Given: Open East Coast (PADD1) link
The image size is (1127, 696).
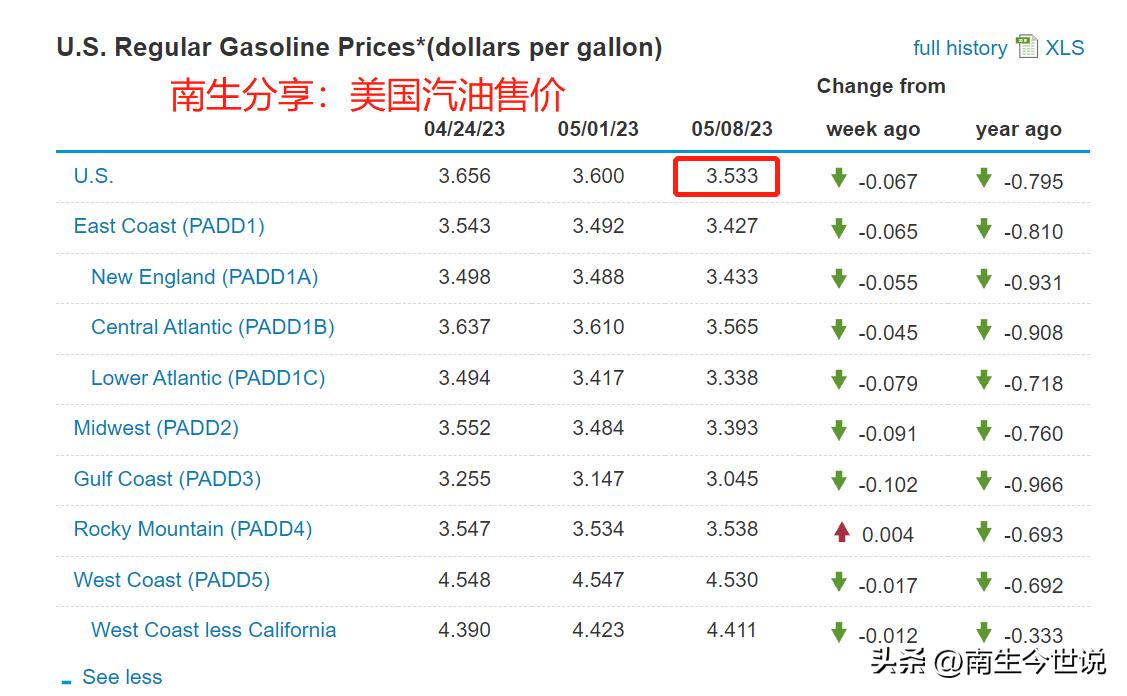Looking at the screenshot, I should coord(169,226).
